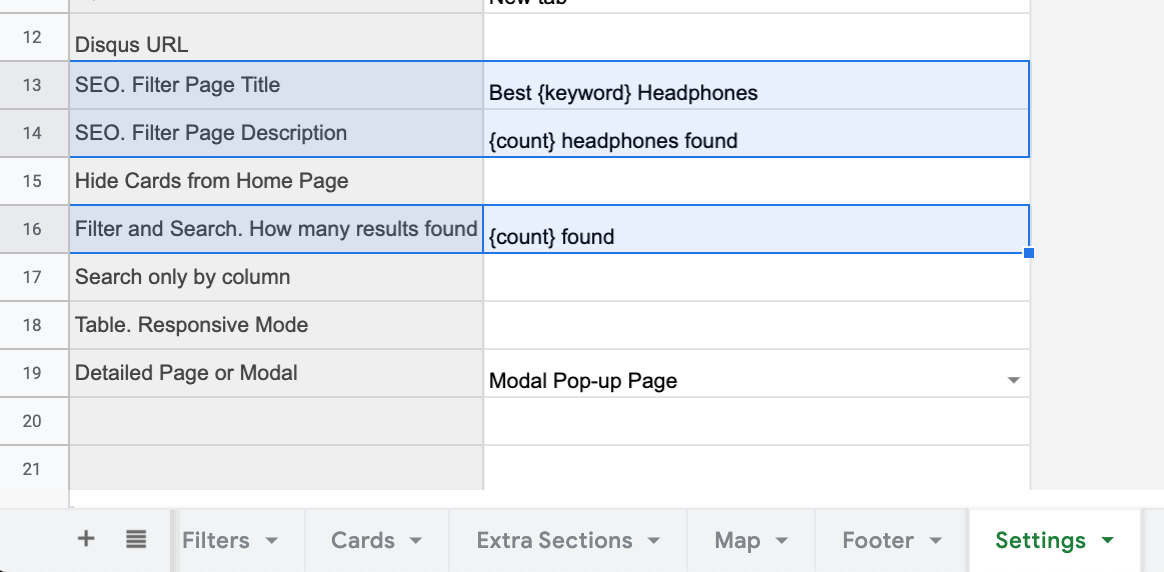The image size is (1164, 572).
Task: Click the blue selection fill handle
Action: coord(1029,253)
